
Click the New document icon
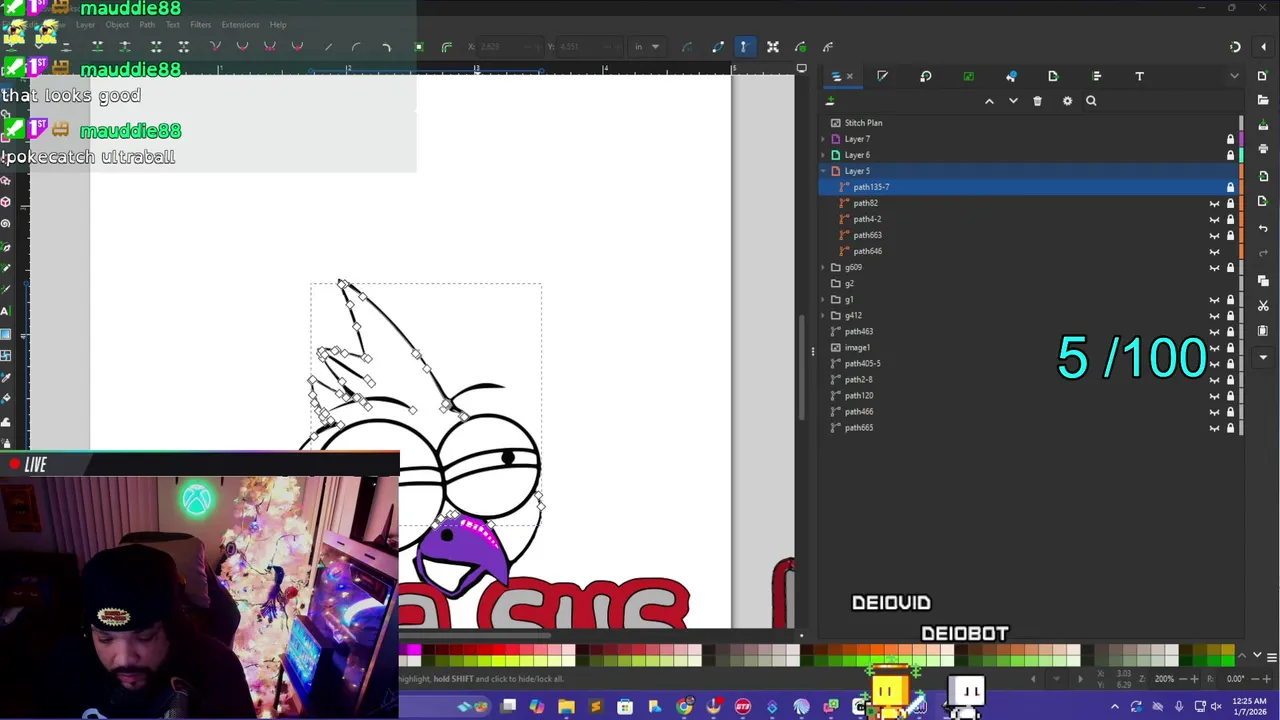pyautogui.click(x=1263, y=76)
